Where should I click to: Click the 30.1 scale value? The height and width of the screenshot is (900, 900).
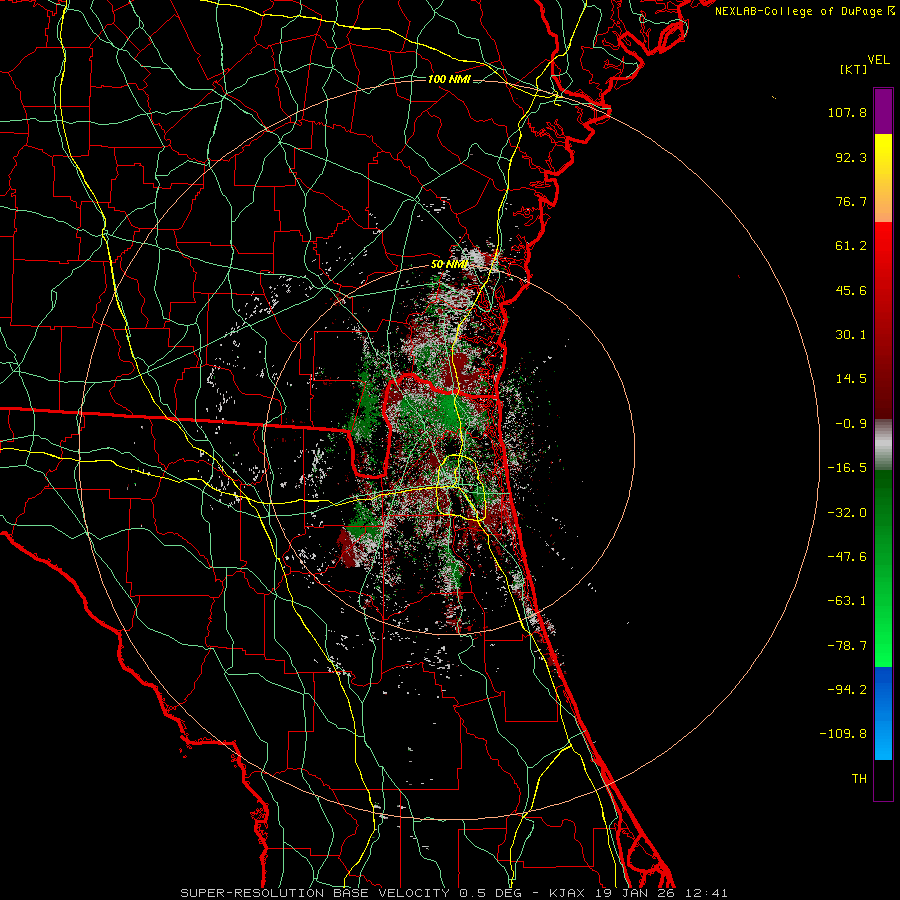point(851,335)
